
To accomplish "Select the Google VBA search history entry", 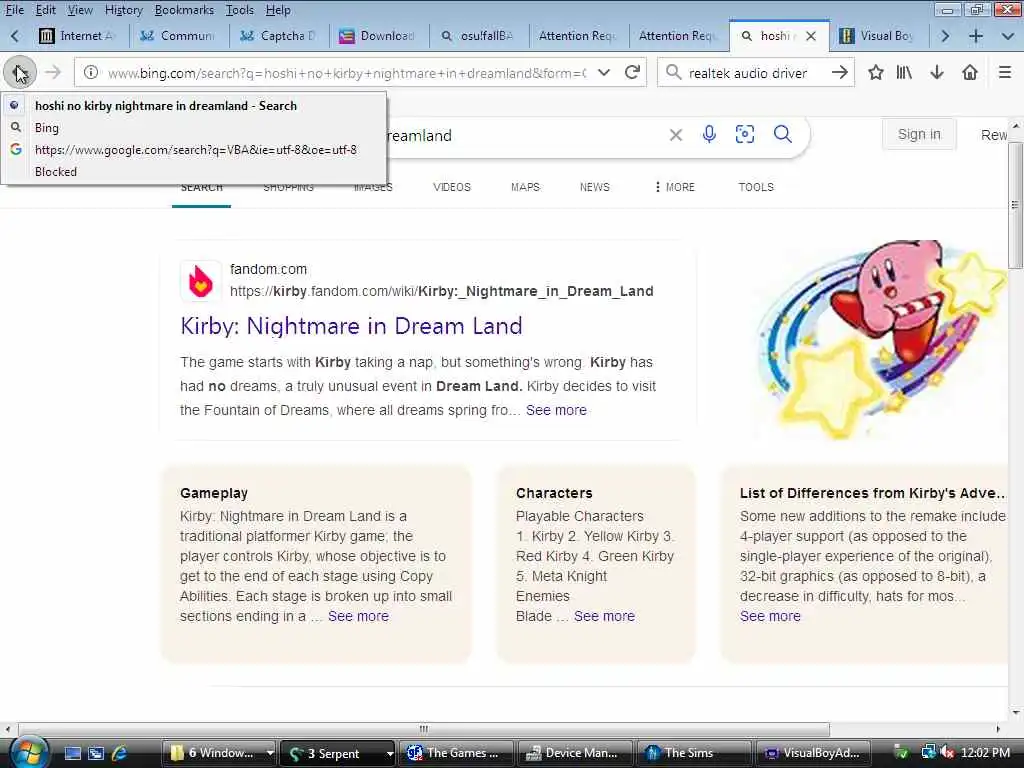I will [x=194, y=150].
